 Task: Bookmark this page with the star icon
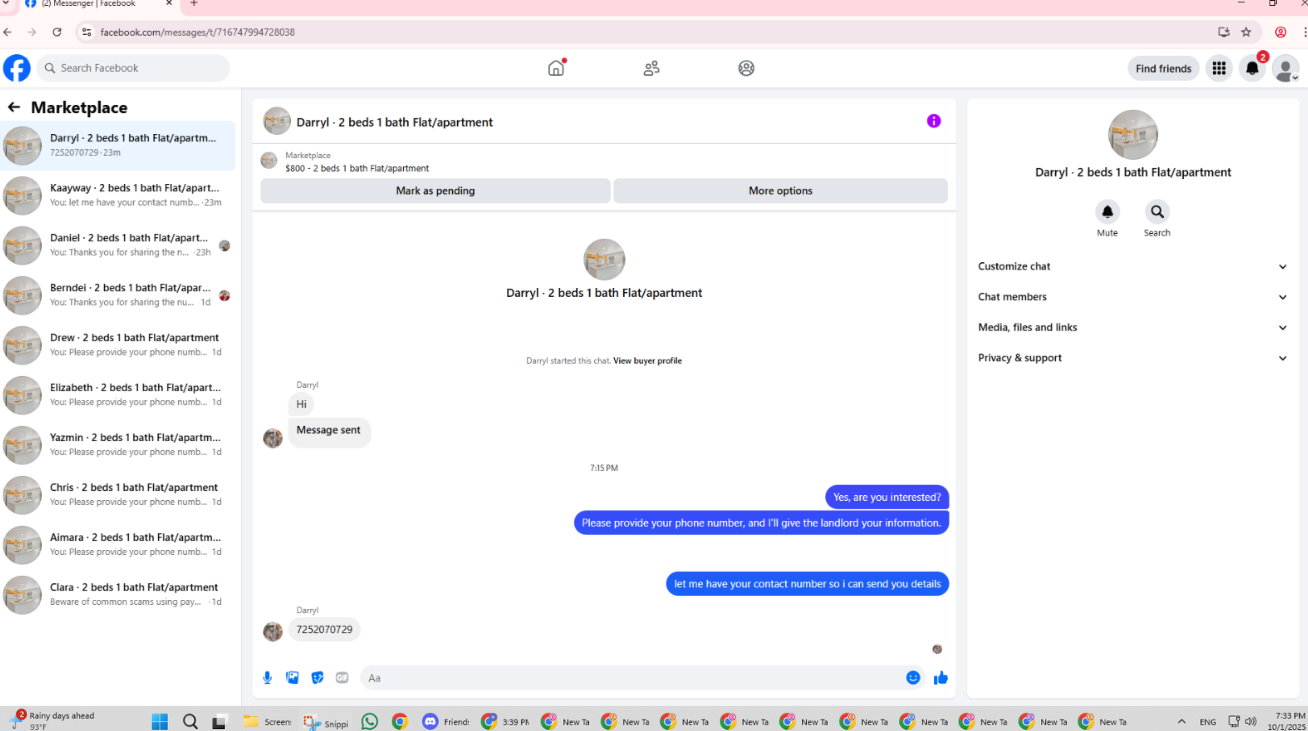tap(1246, 32)
